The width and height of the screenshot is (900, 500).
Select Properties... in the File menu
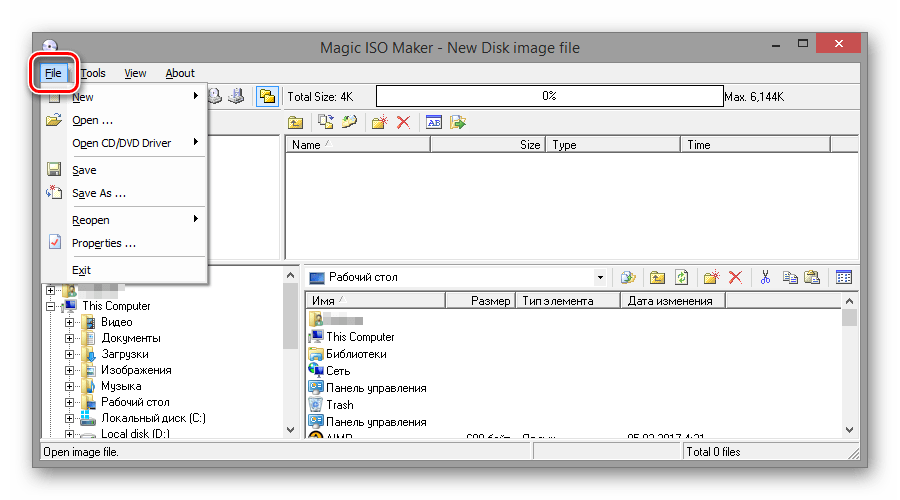pyautogui.click(x=104, y=243)
